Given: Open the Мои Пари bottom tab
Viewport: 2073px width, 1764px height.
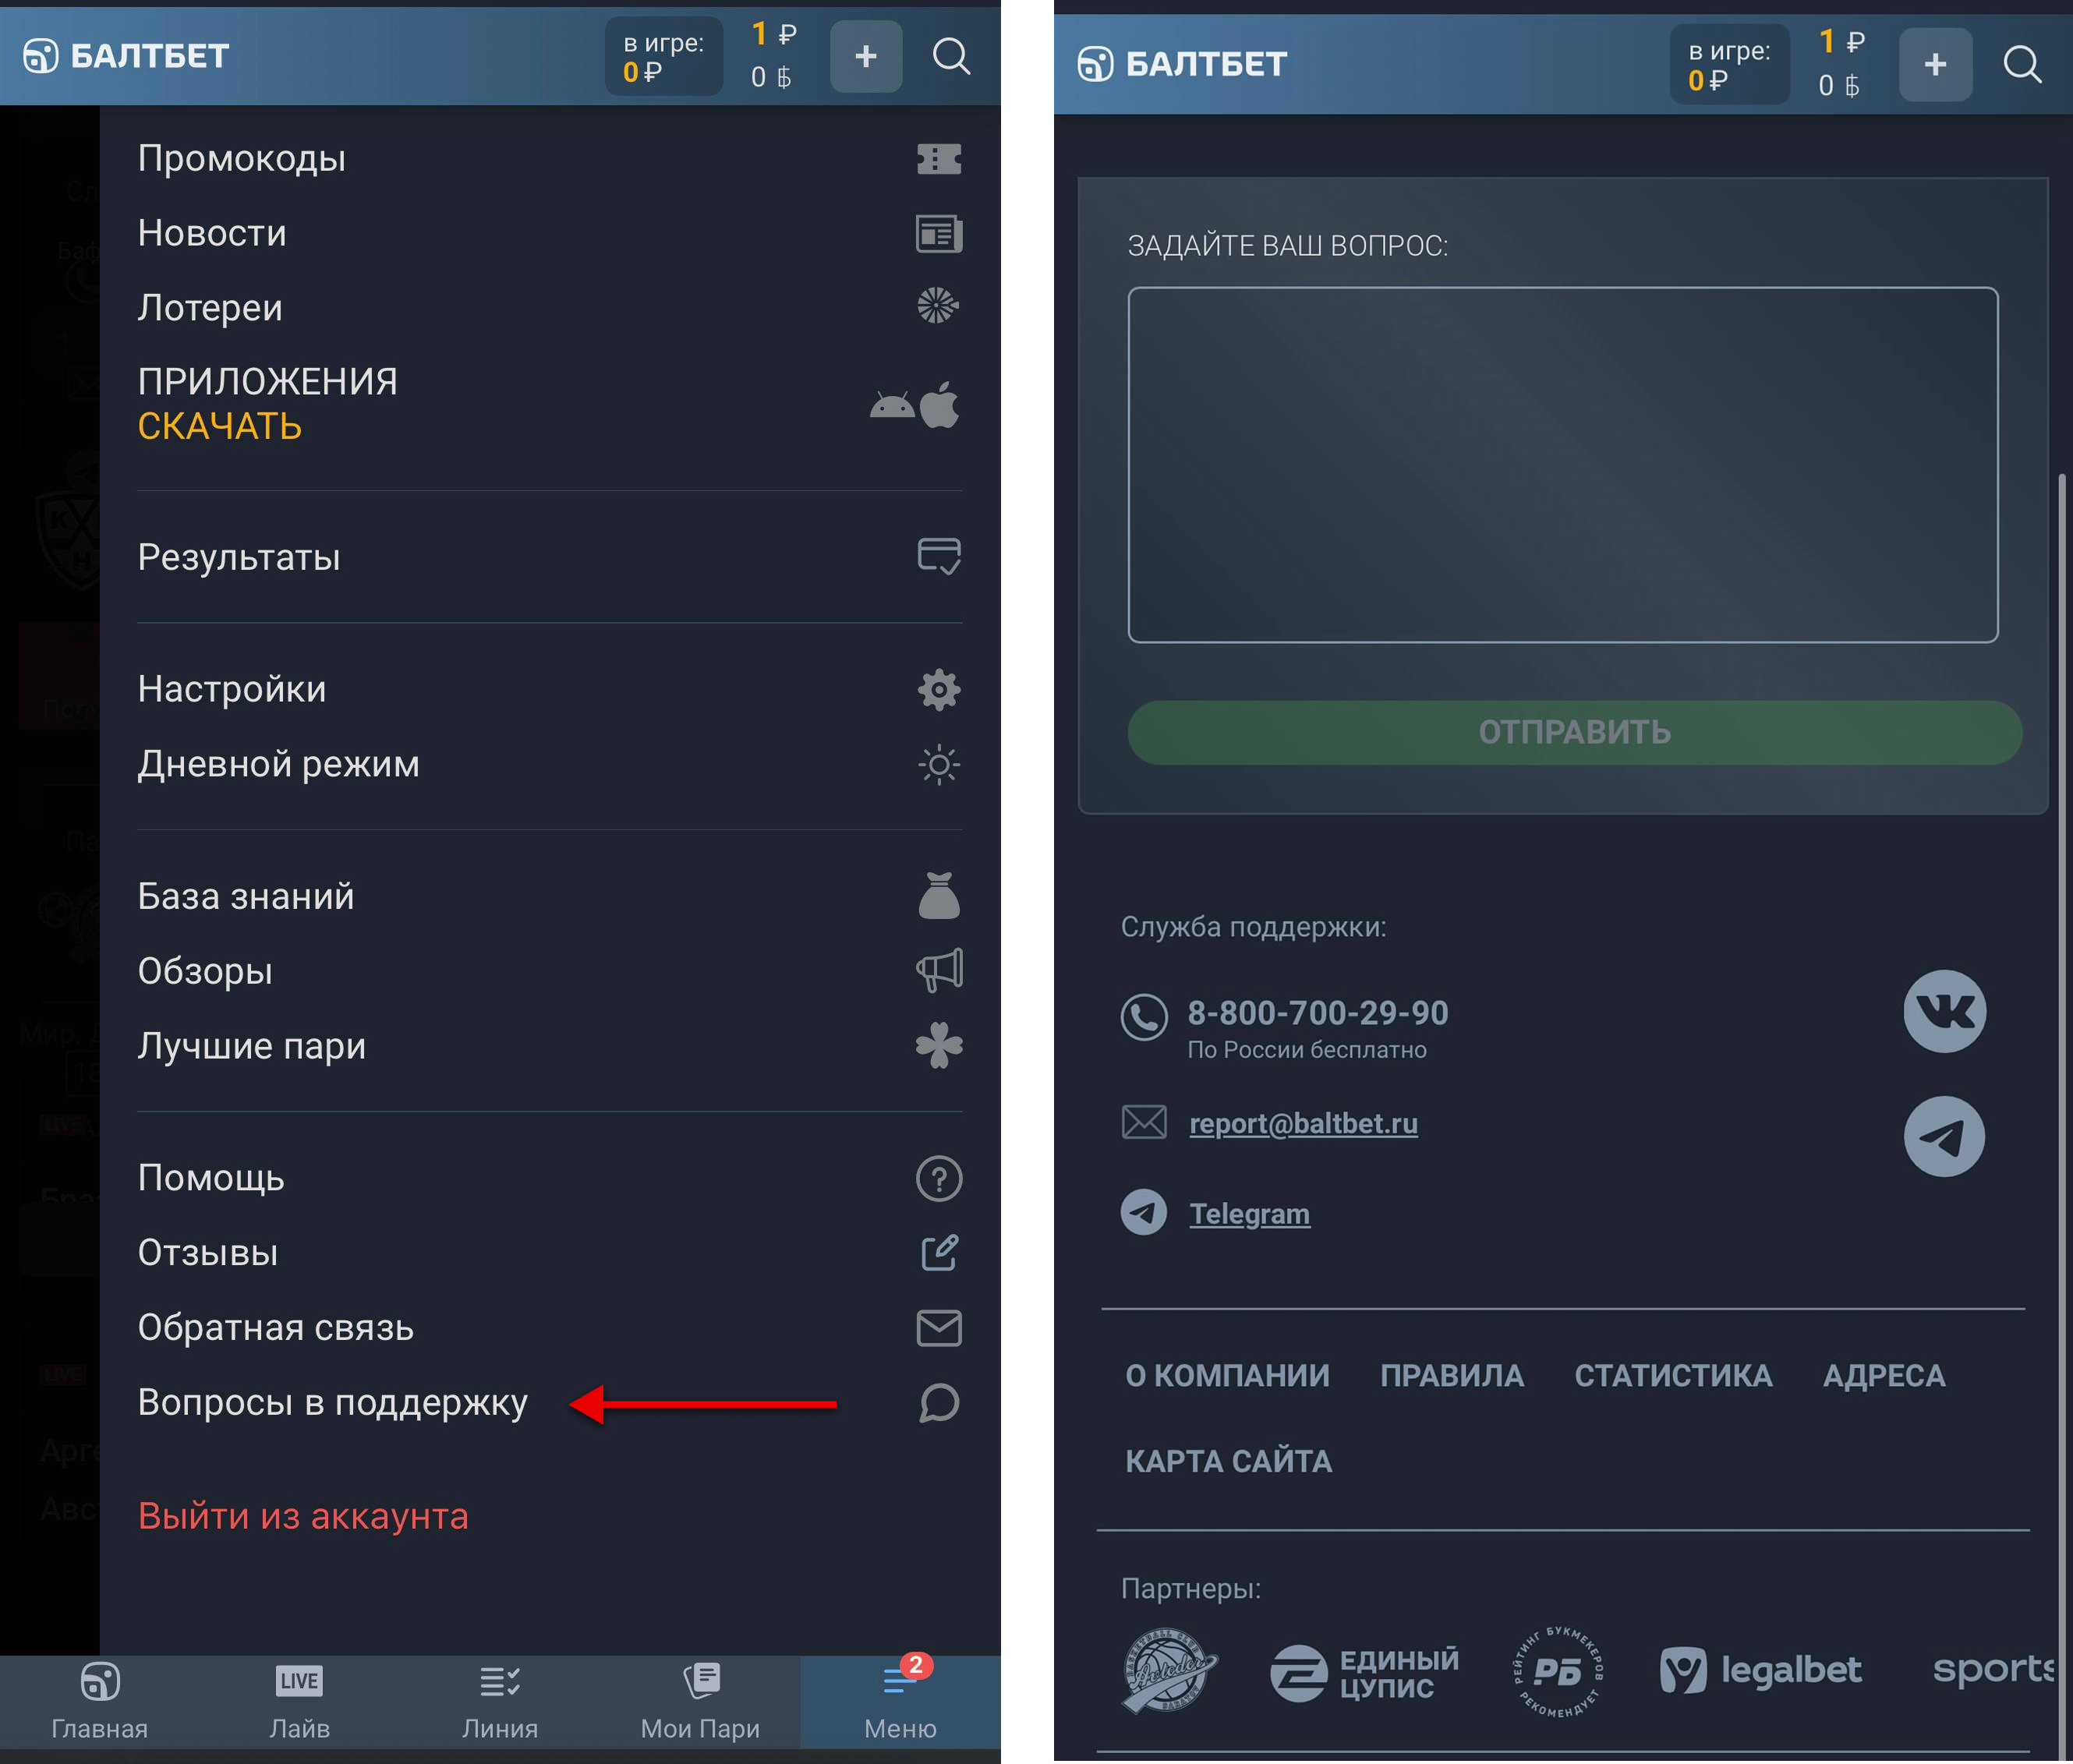Looking at the screenshot, I should (x=700, y=1700).
